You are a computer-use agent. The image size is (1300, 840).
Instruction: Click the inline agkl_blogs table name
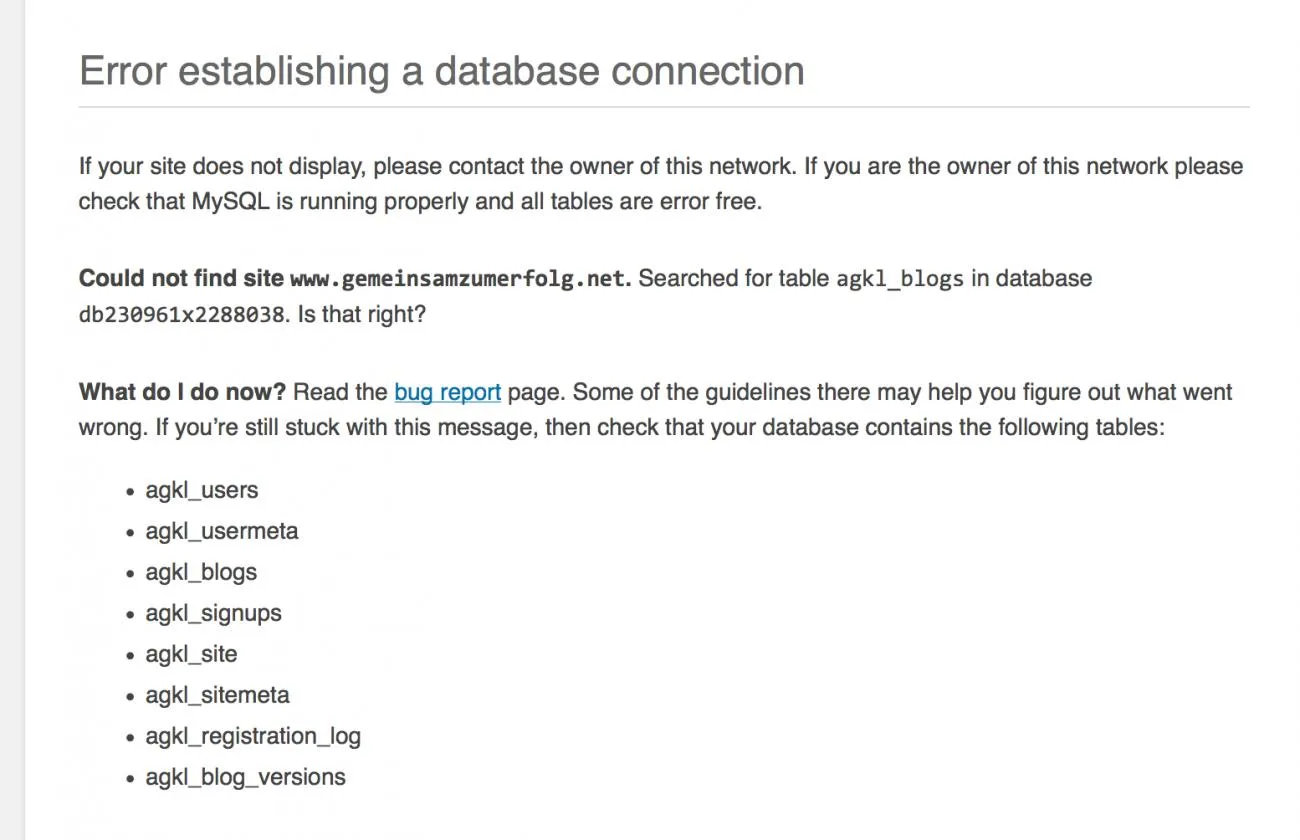tap(900, 279)
